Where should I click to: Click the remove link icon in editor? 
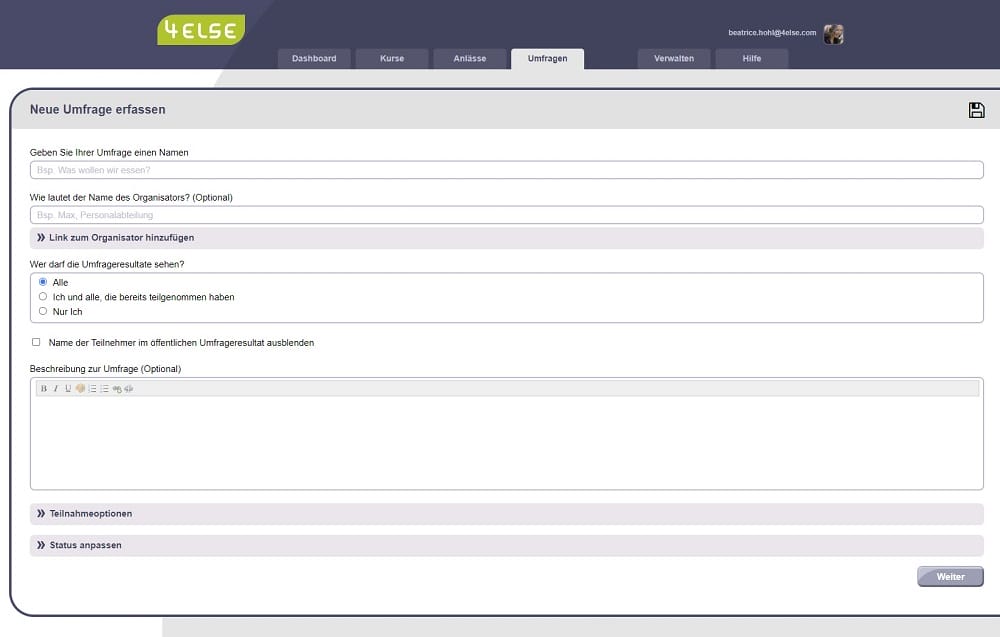128,389
